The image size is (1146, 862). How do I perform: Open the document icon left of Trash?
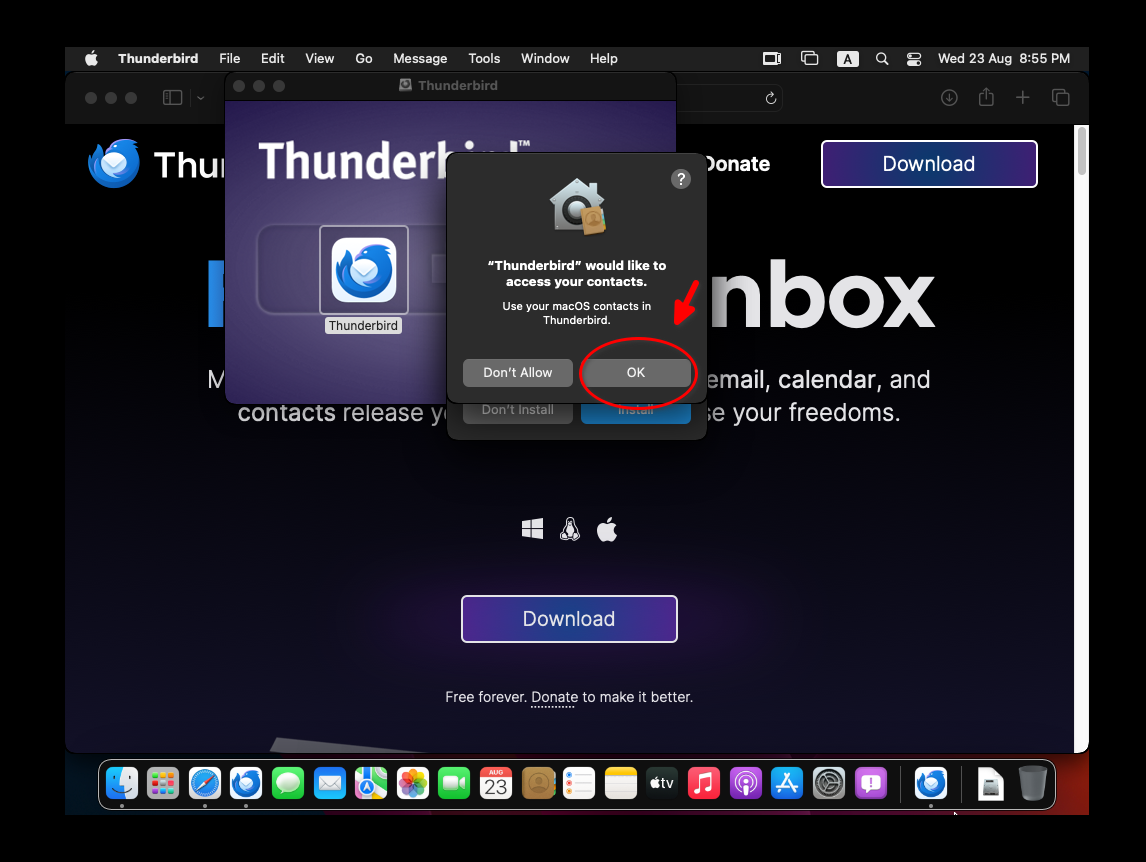pos(990,784)
